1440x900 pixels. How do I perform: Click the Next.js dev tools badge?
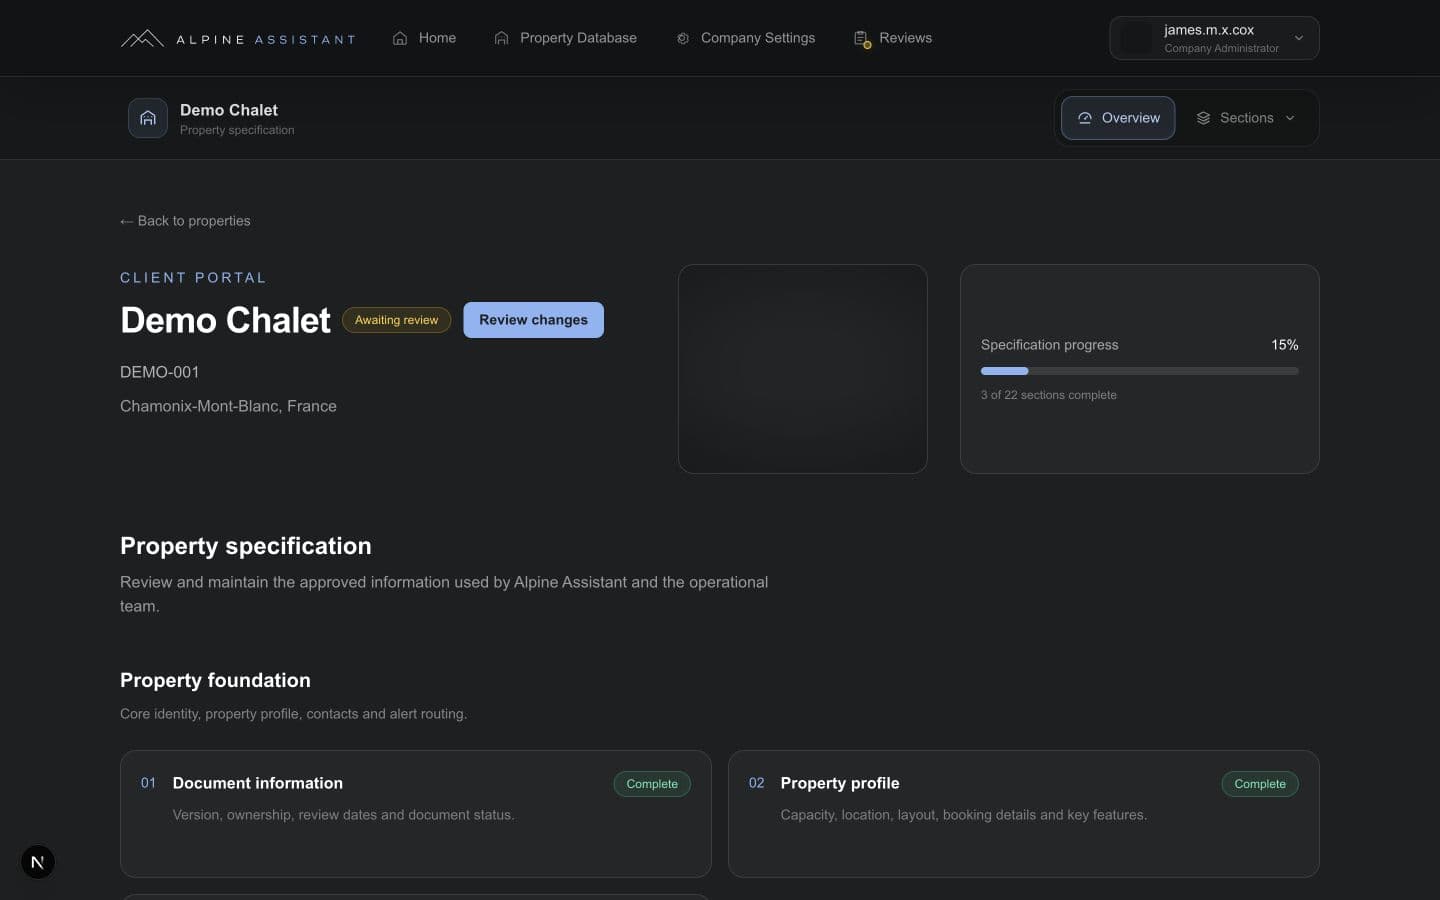point(38,862)
